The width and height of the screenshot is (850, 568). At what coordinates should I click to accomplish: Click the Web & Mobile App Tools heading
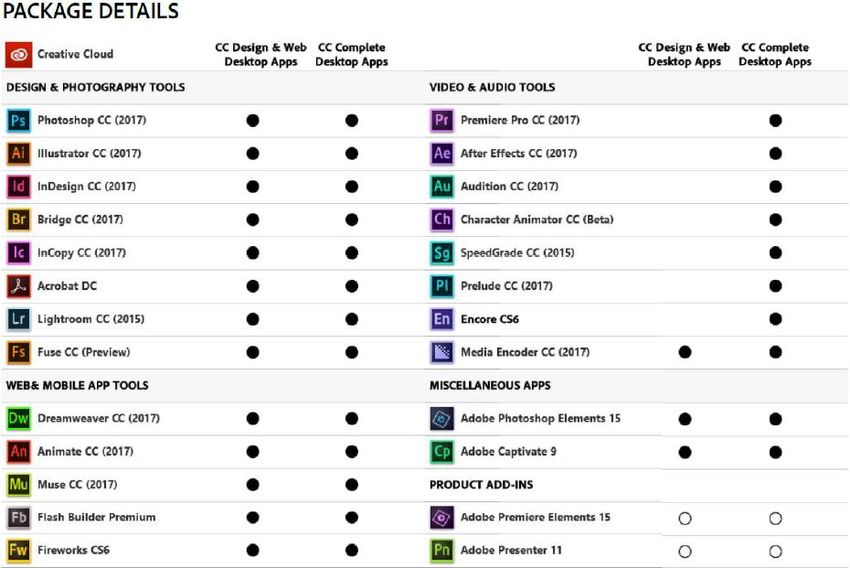[77, 385]
